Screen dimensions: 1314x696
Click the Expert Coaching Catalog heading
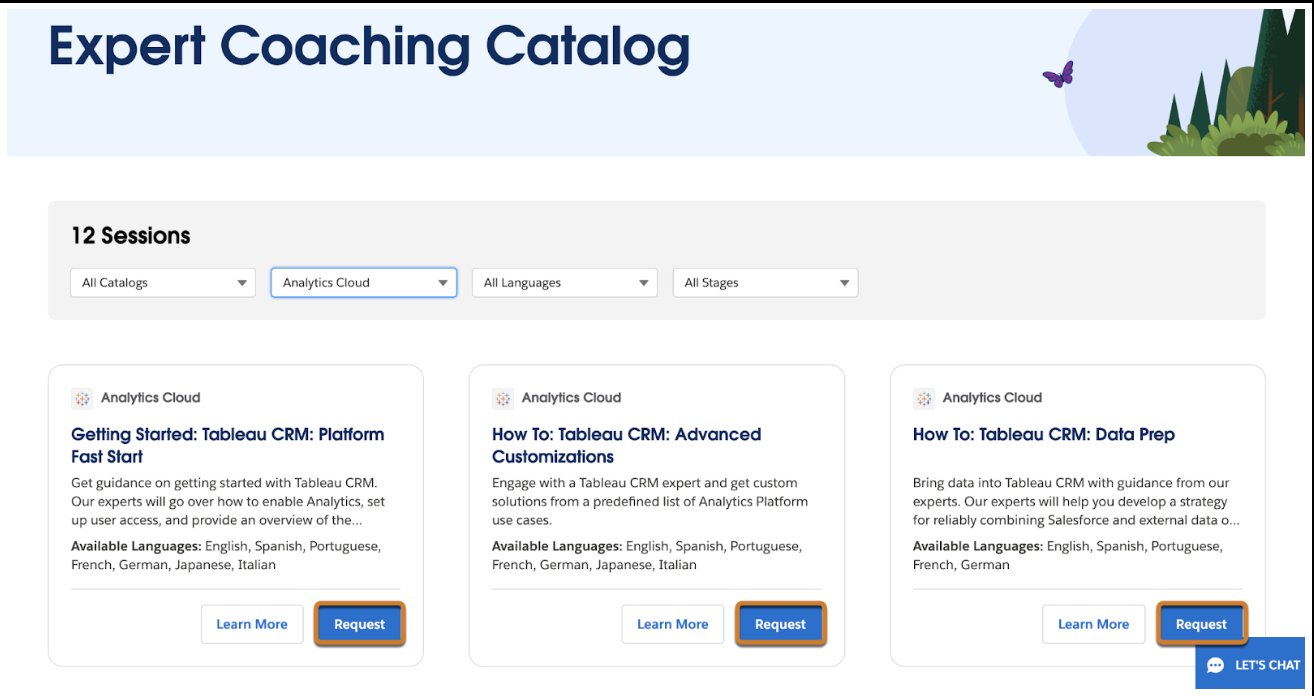pos(369,48)
